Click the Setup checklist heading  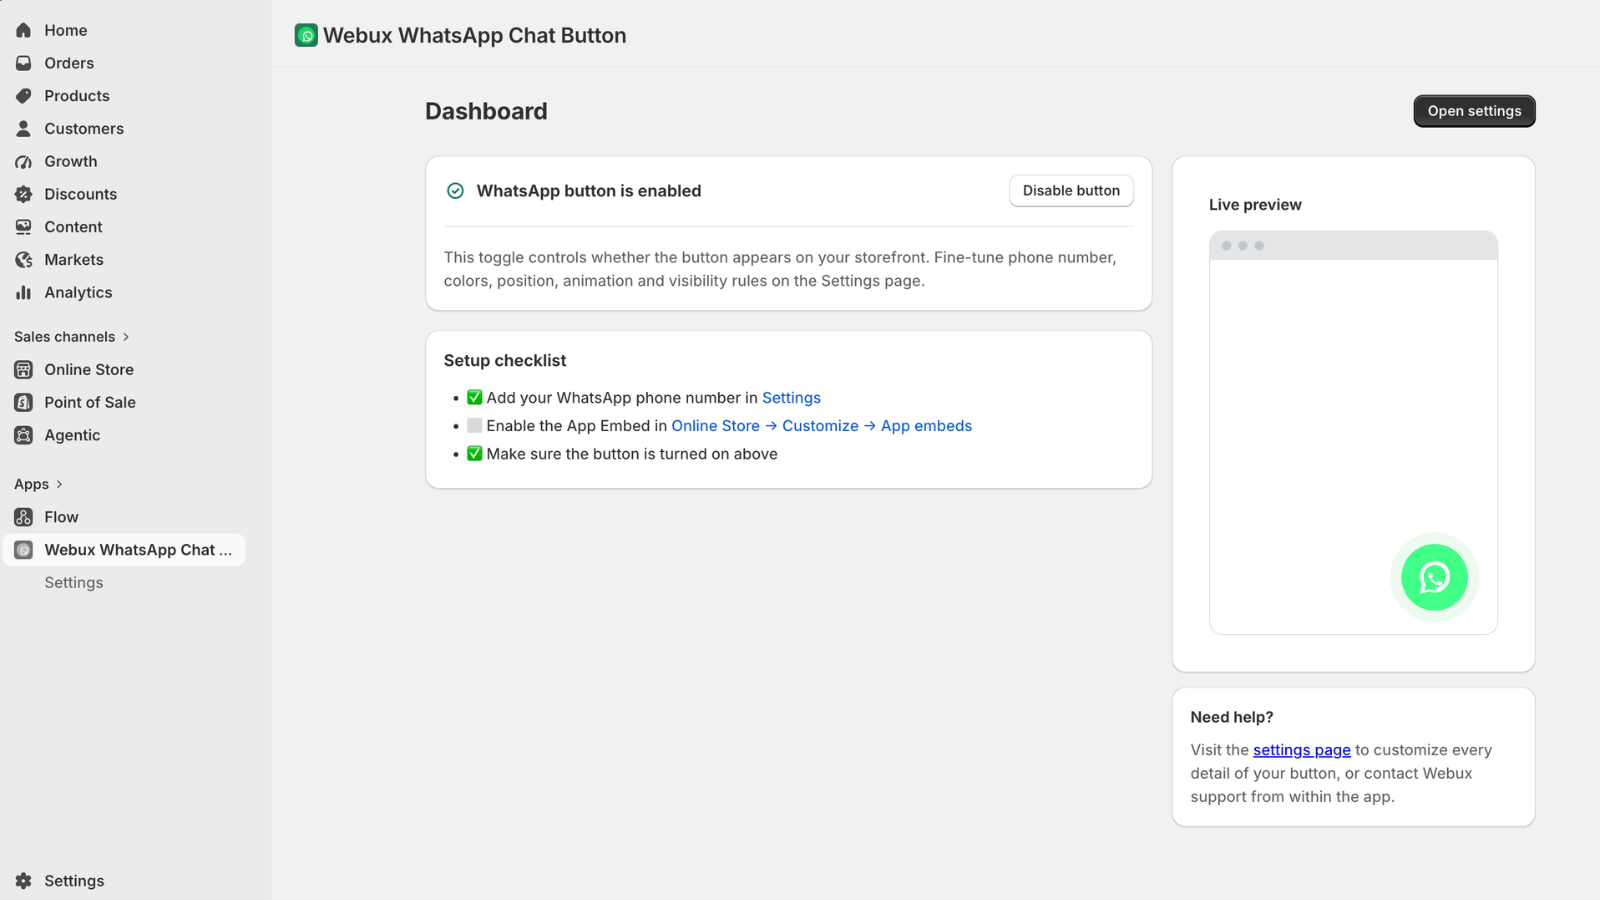(505, 361)
